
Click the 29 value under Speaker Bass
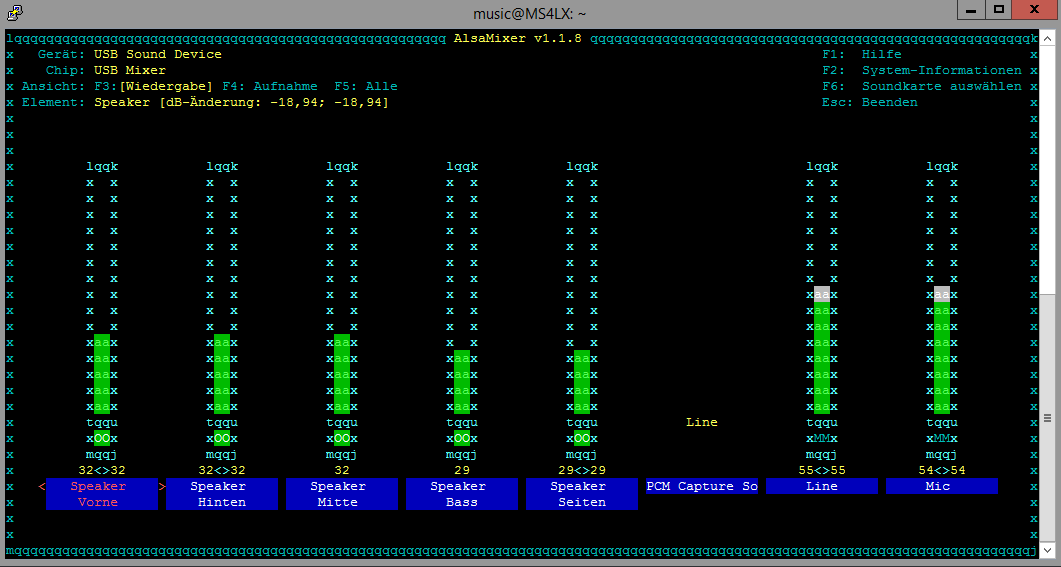click(x=461, y=470)
